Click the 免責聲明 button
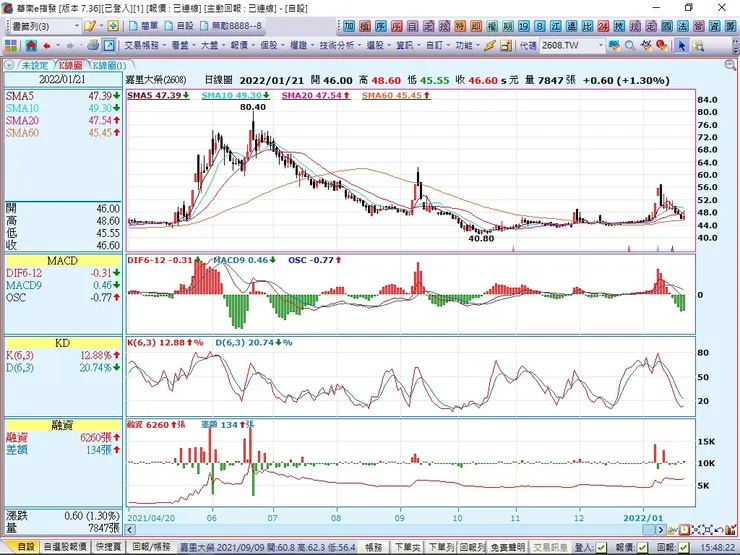This screenshot has width=740, height=555. tap(507, 547)
